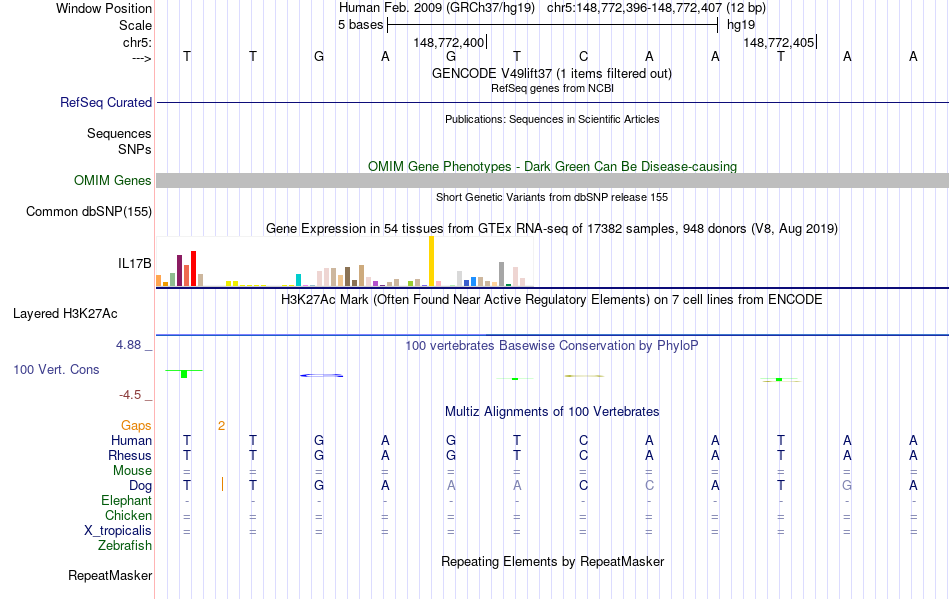Click the ---> strand direction arrow
The height and width of the screenshot is (599, 950).
click(142, 58)
